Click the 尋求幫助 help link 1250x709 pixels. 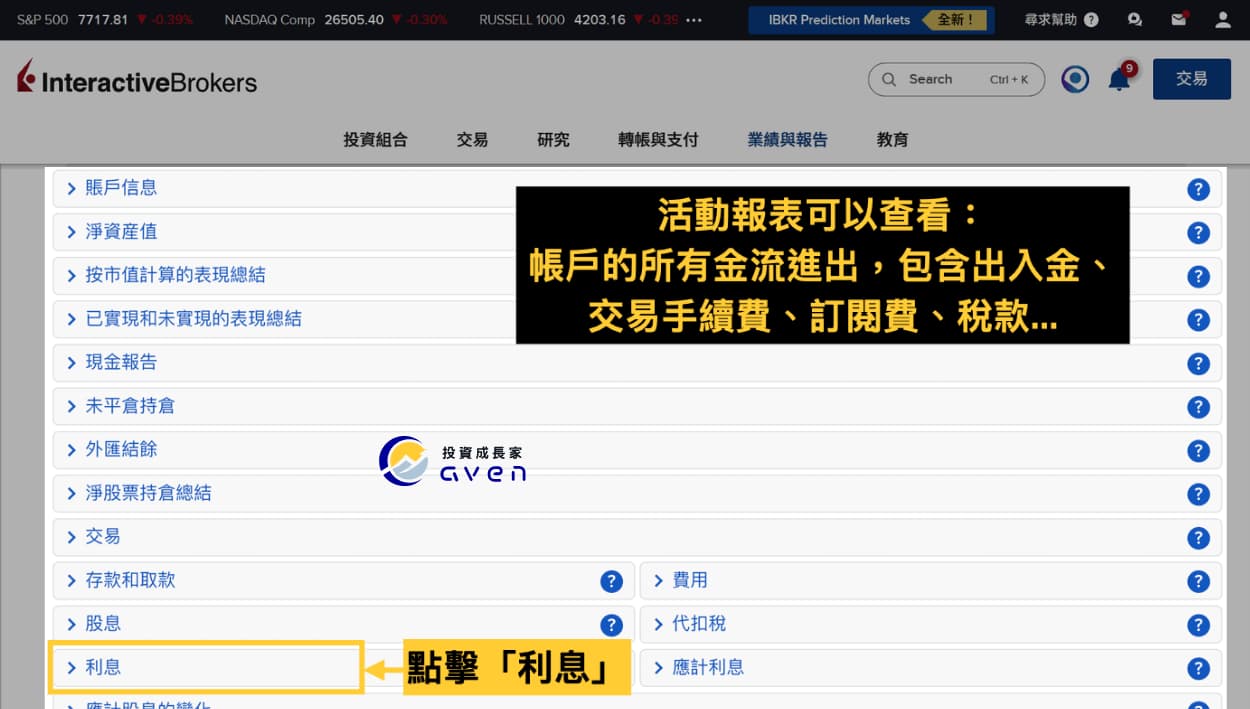click(1061, 20)
